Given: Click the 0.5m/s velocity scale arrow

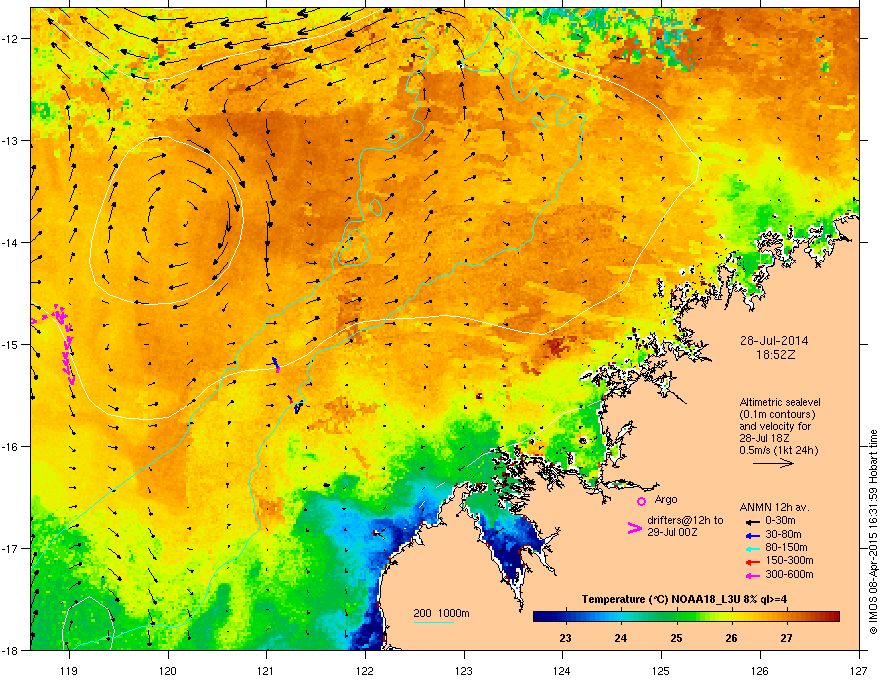Looking at the screenshot, I should 773,463.
